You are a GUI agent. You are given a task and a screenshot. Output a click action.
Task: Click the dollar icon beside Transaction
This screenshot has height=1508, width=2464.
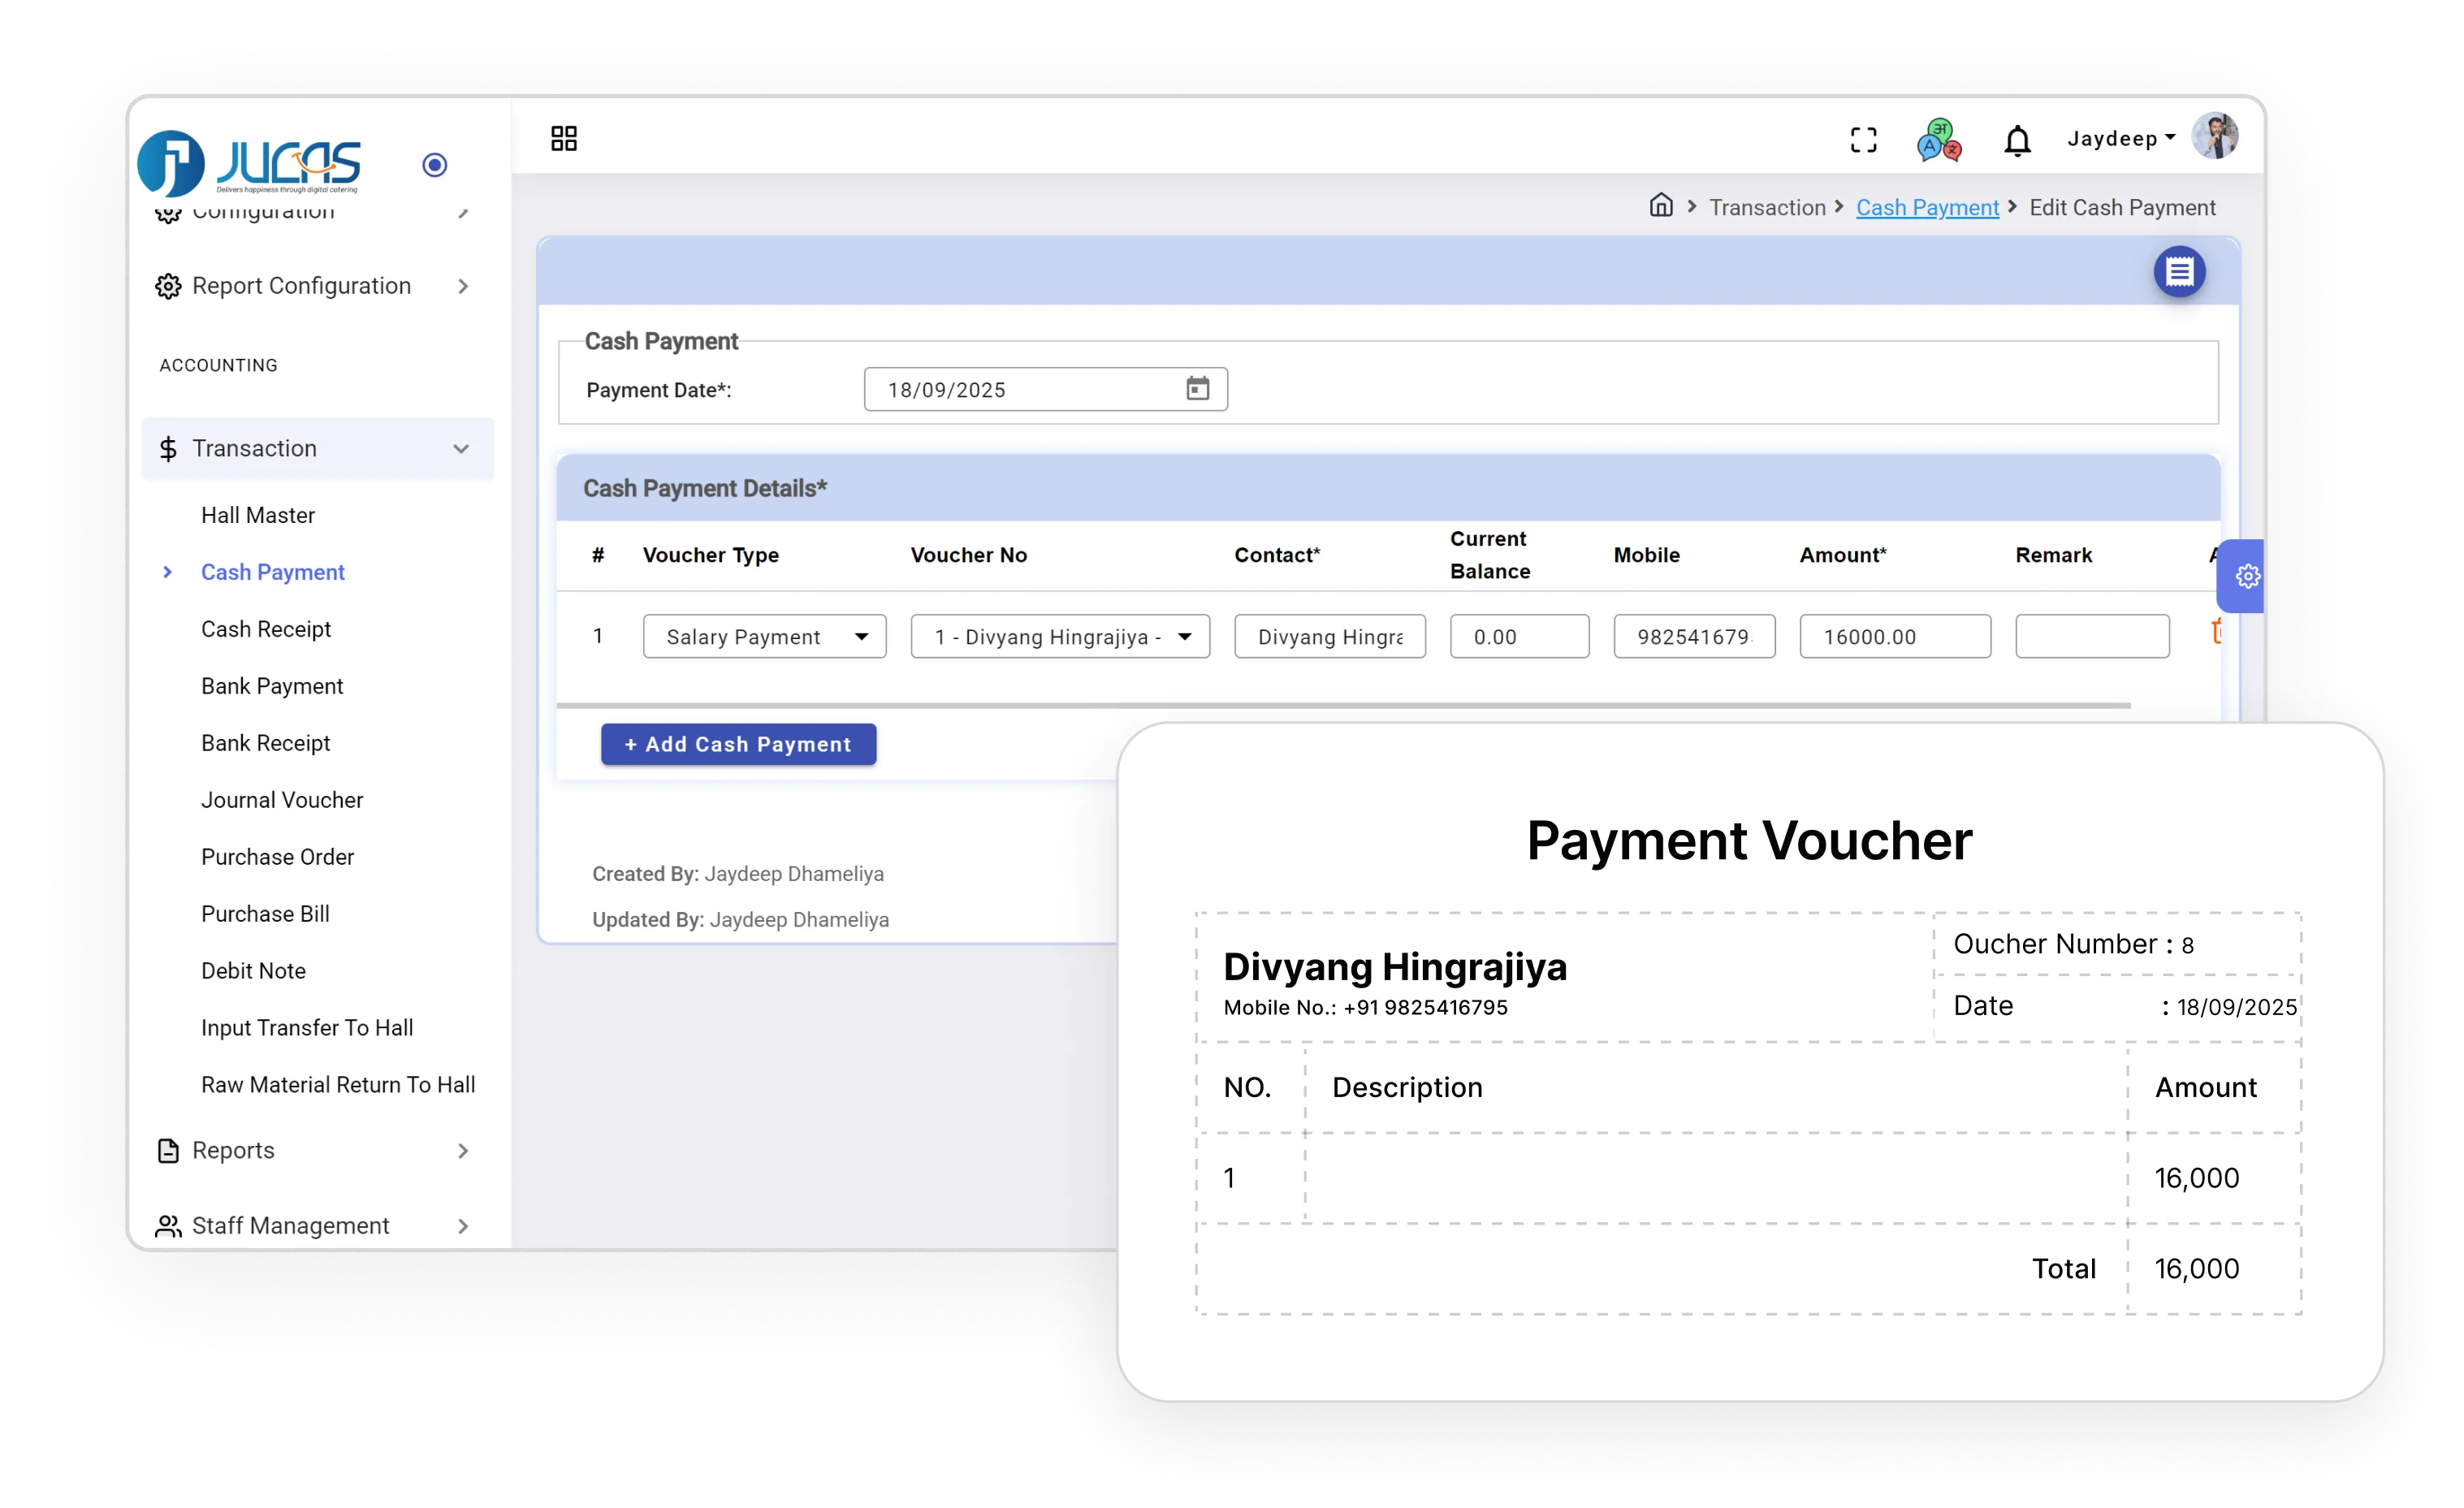tap(169, 448)
